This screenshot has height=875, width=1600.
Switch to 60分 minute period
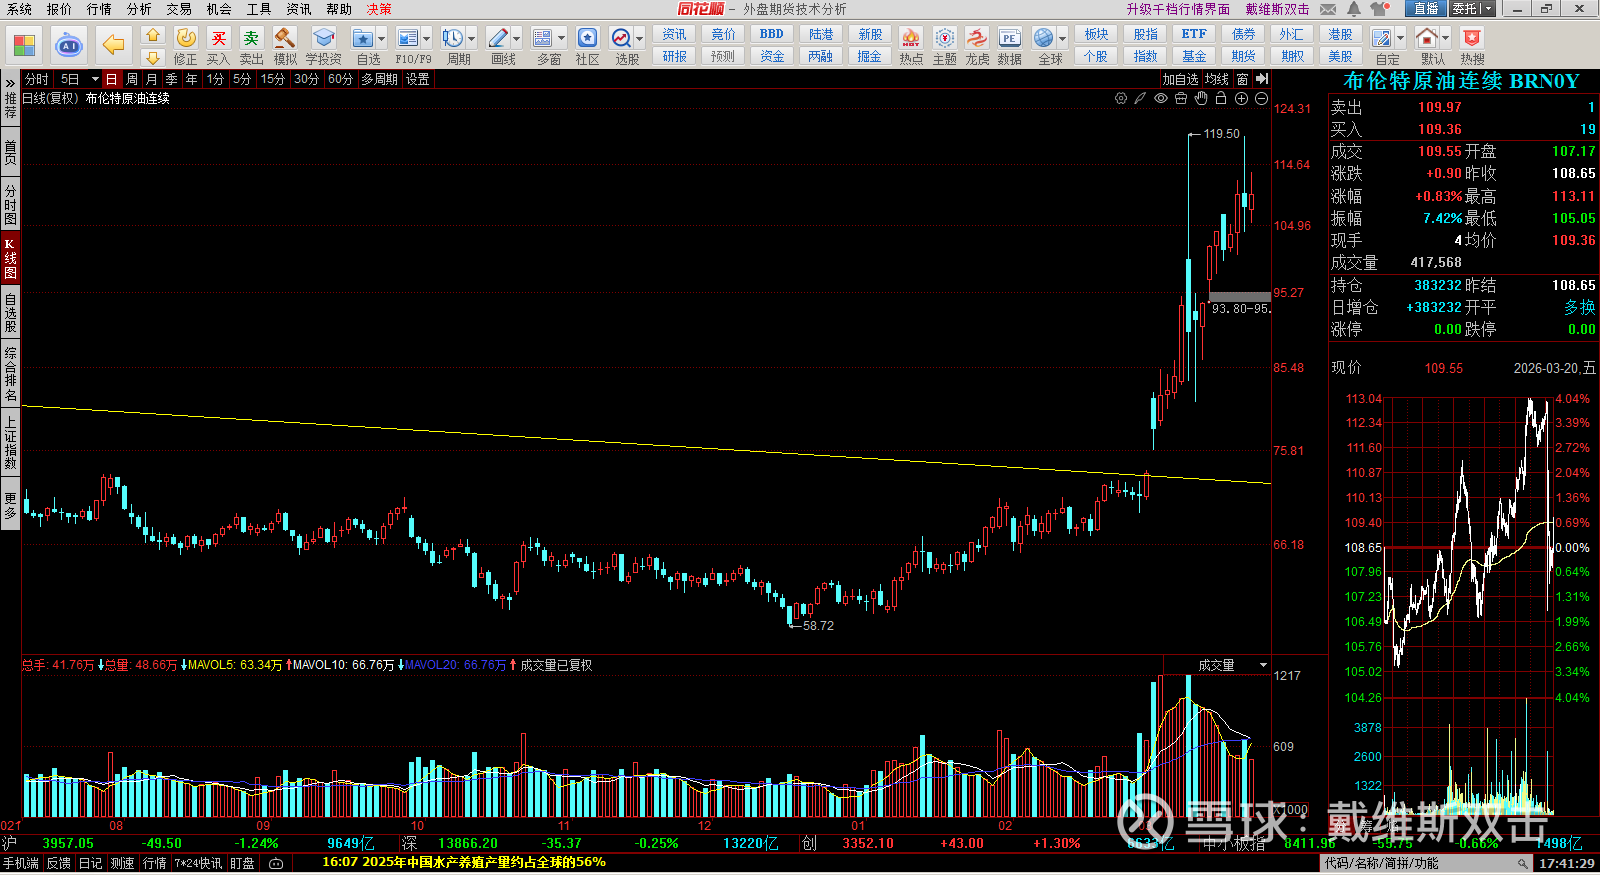pyautogui.click(x=340, y=79)
